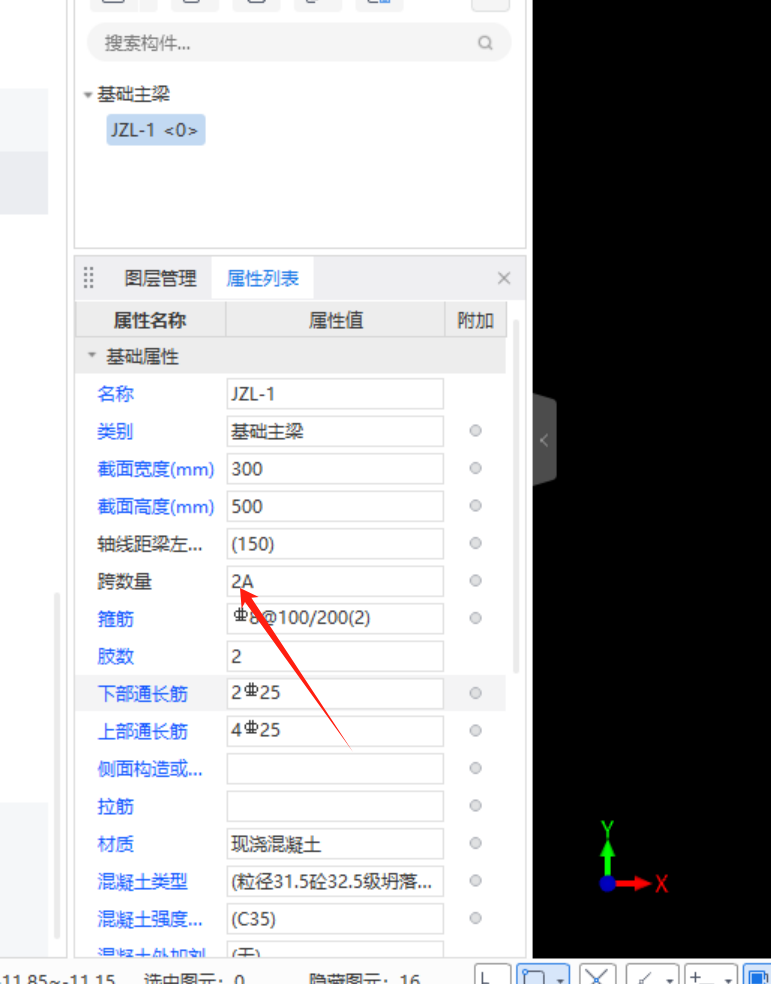Click the 类别 property label
771x984 pixels.
115,432
